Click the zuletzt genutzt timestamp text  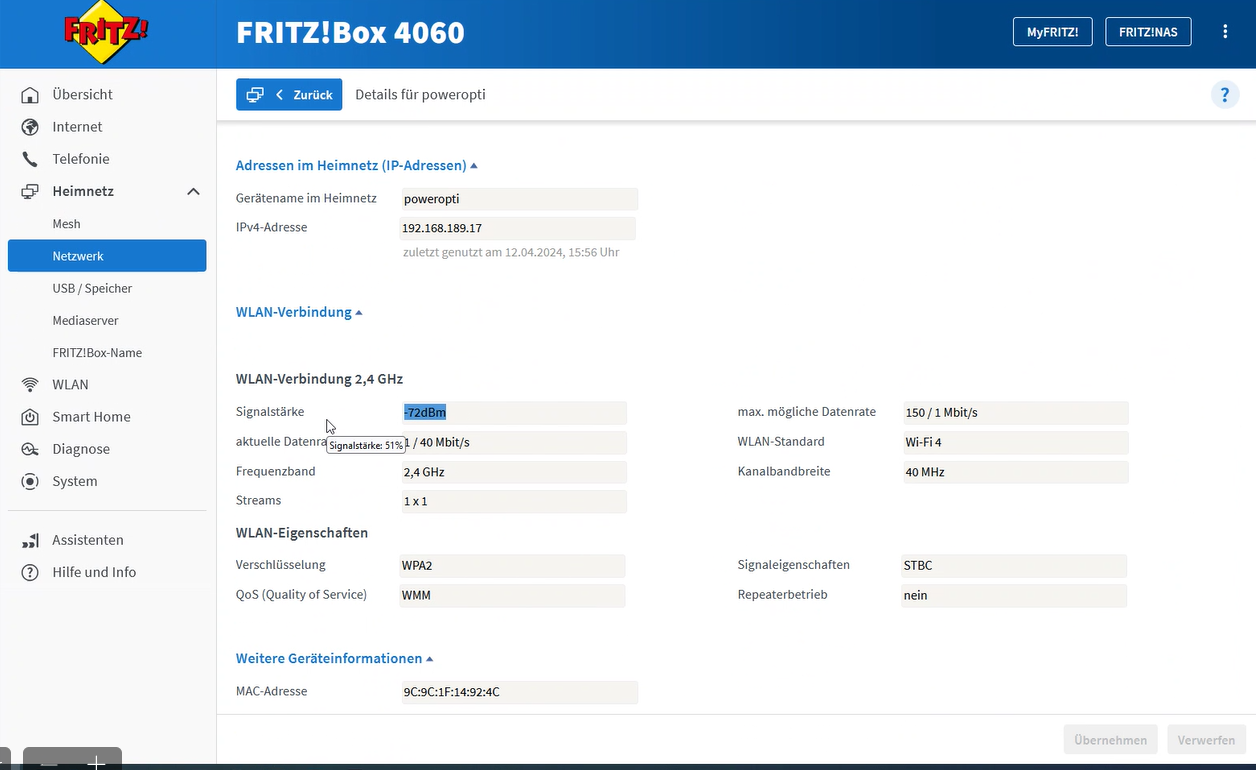pyautogui.click(x=511, y=253)
